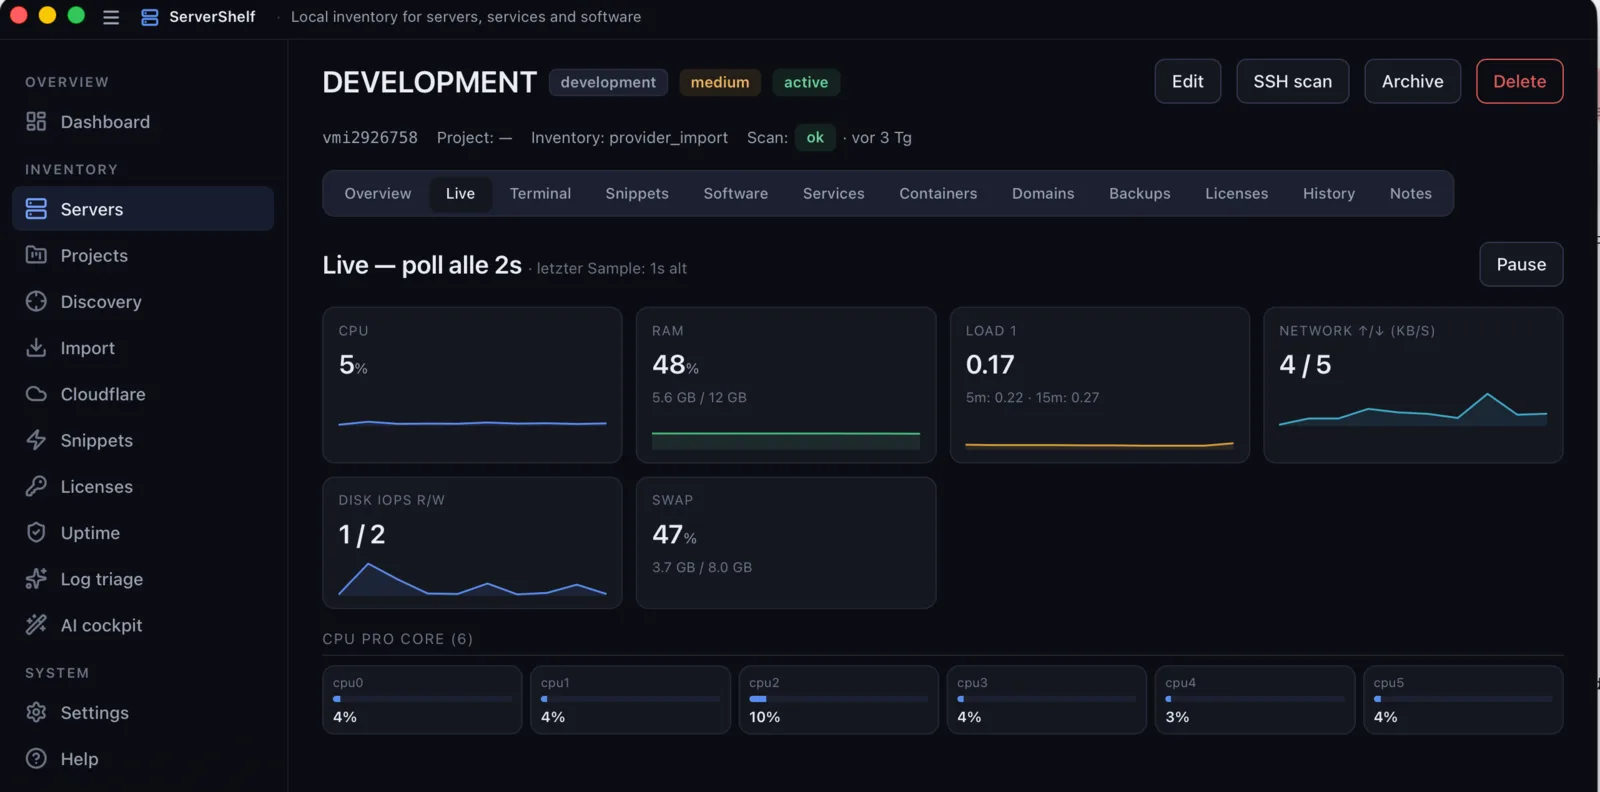The width and height of the screenshot is (1600, 792).
Task: Switch to the Software tab
Action: (736, 193)
